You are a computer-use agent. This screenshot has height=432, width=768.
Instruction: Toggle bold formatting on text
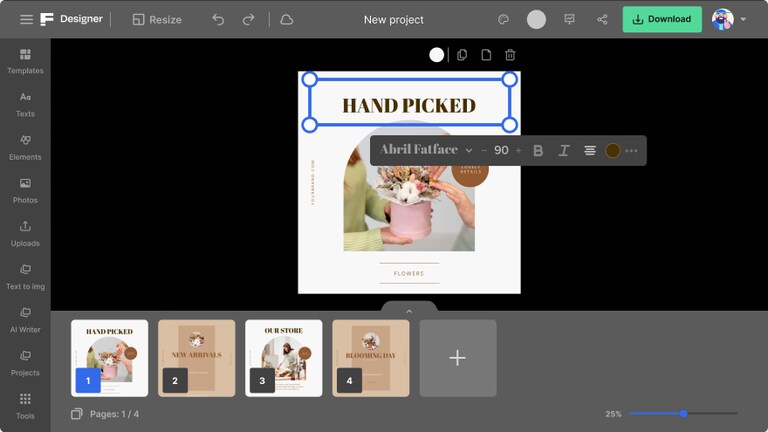tap(538, 150)
